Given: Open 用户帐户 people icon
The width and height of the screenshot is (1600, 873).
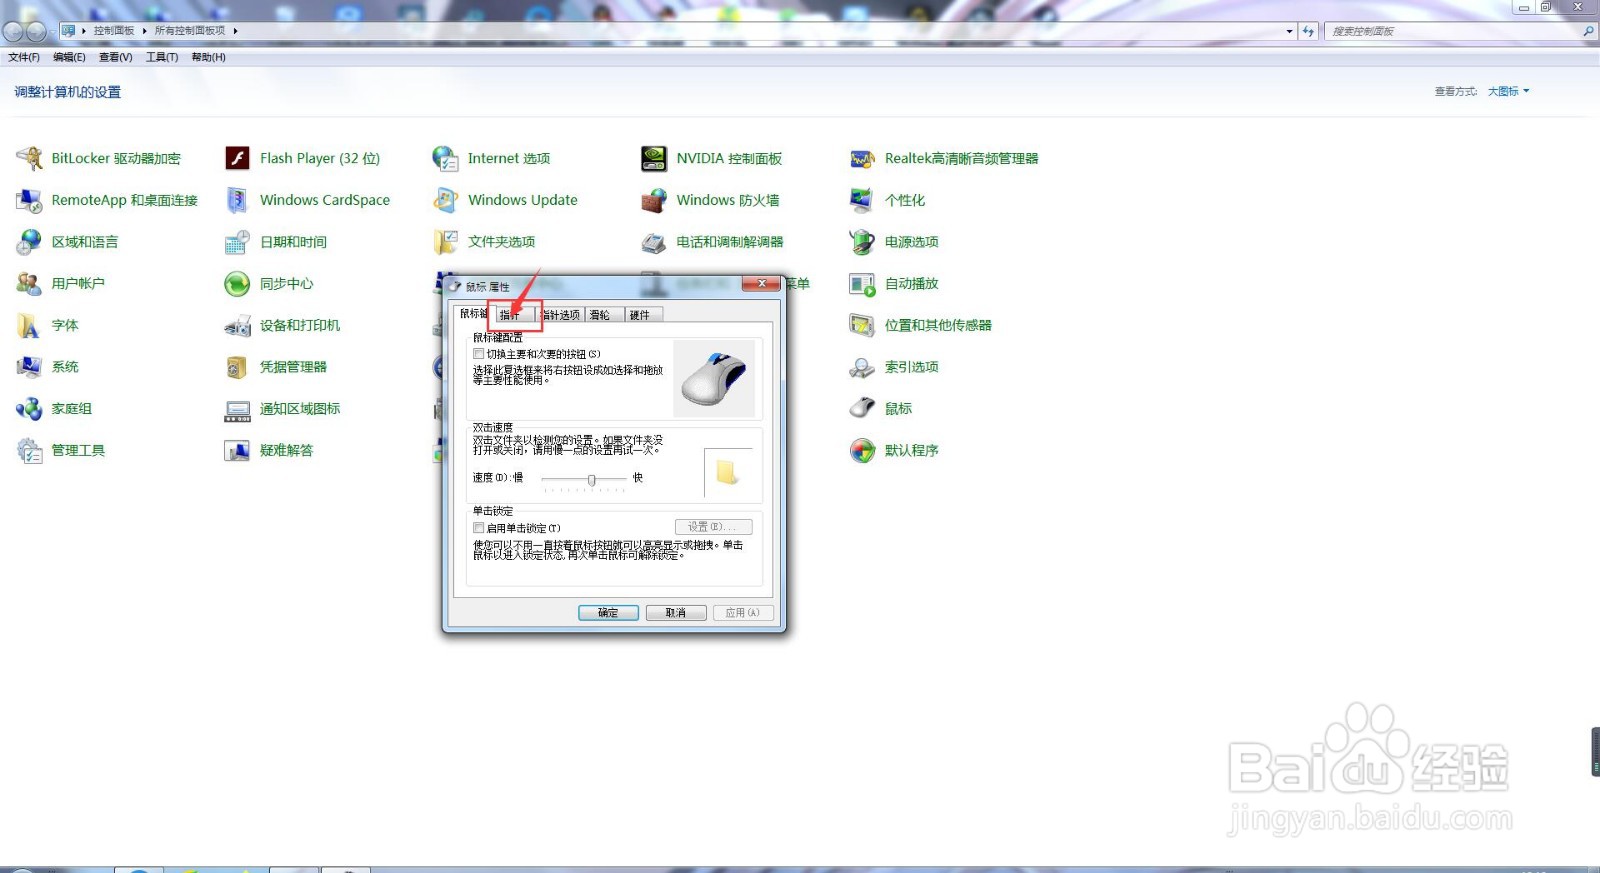Looking at the screenshot, I should (x=29, y=284).
